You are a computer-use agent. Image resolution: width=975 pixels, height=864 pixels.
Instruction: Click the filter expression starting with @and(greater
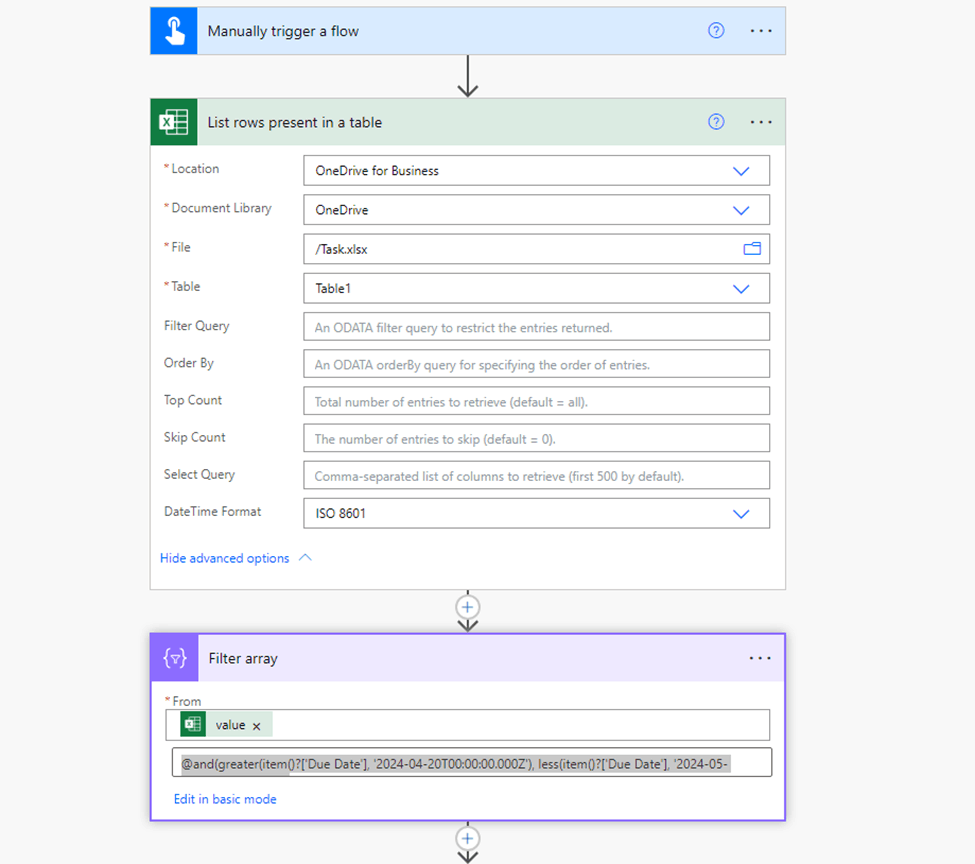pos(471,763)
